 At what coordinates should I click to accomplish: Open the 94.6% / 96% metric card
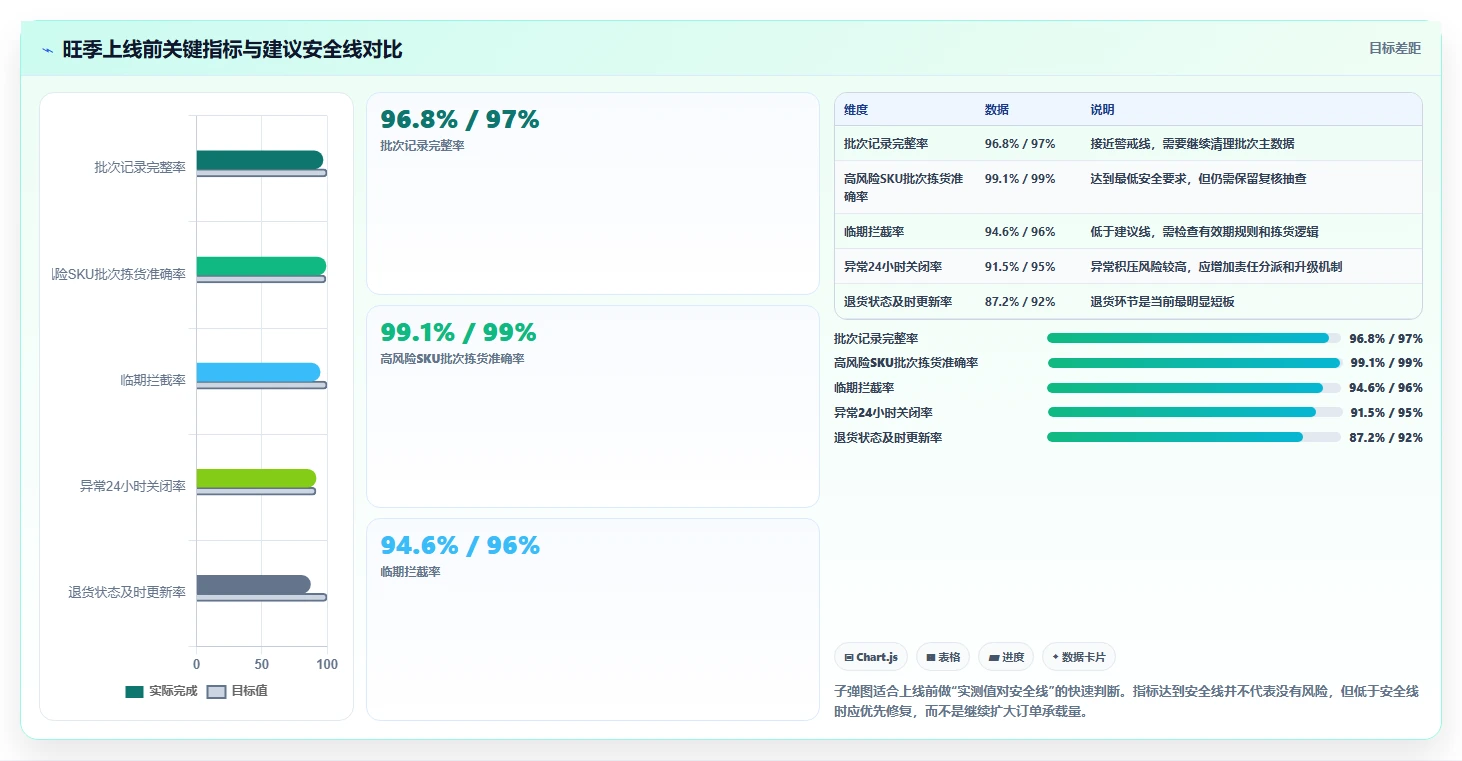tap(593, 619)
